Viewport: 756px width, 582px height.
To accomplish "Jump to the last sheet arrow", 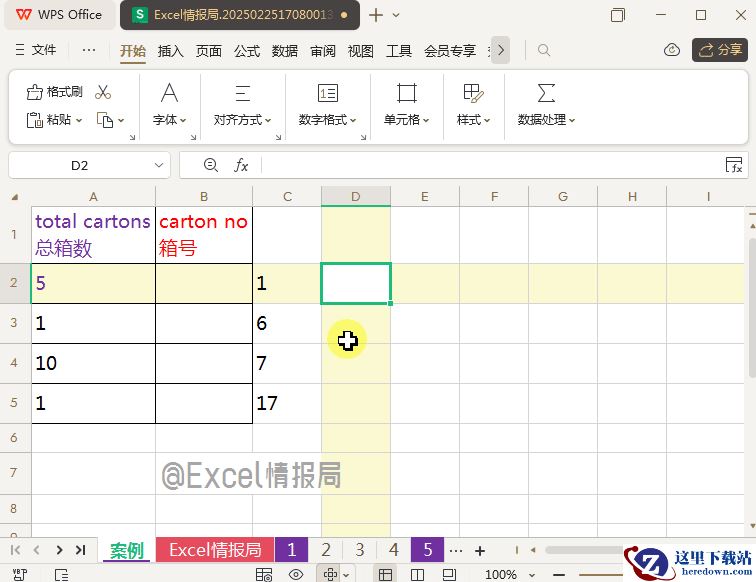I will point(81,550).
